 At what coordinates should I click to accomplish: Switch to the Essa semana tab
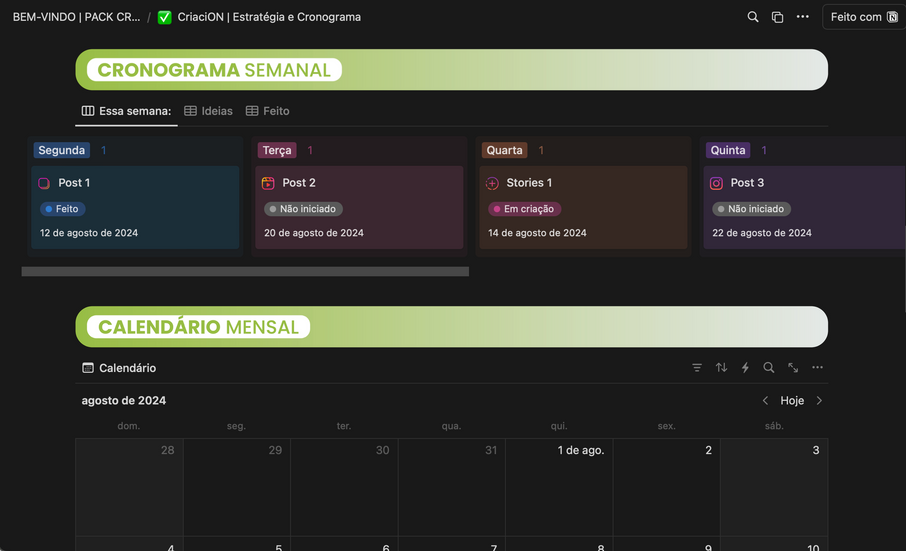click(127, 111)
